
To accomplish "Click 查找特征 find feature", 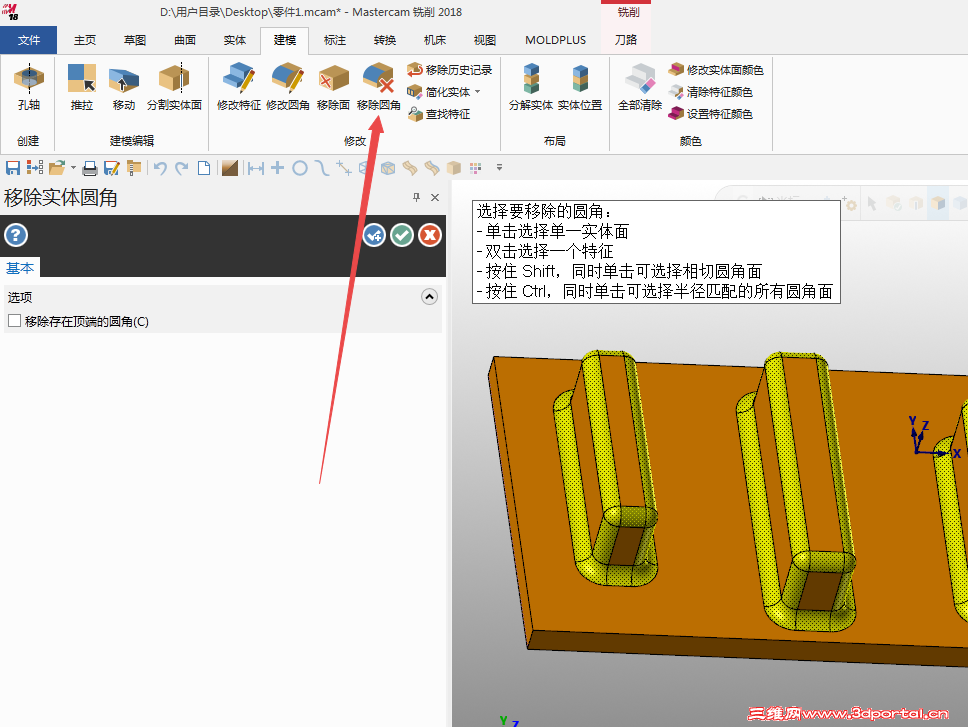I will pyautogui.click(x=440, y=114).
